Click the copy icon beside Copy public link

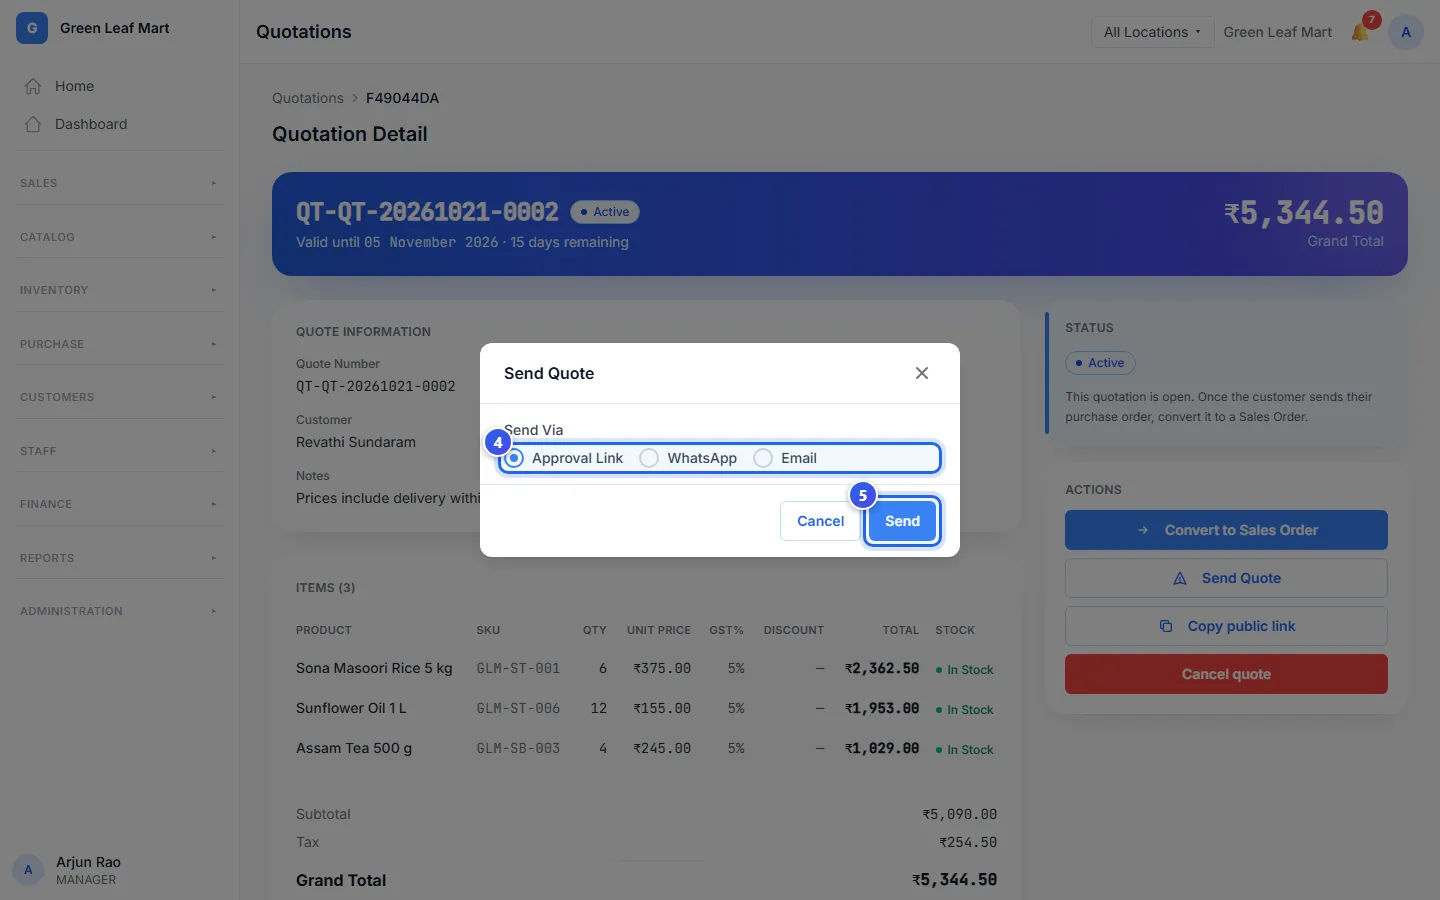[1166, 626]
